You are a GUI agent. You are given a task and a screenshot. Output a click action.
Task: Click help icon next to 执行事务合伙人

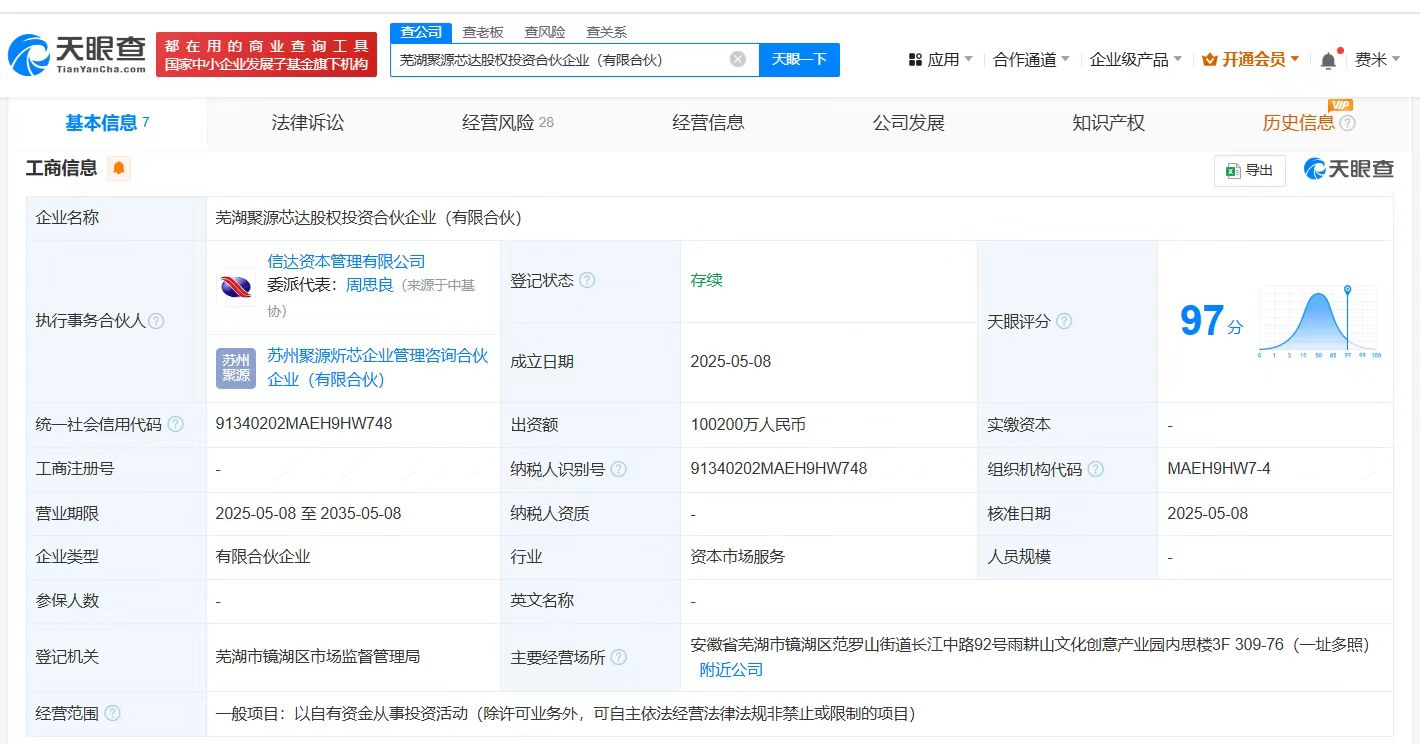(156, 321)
